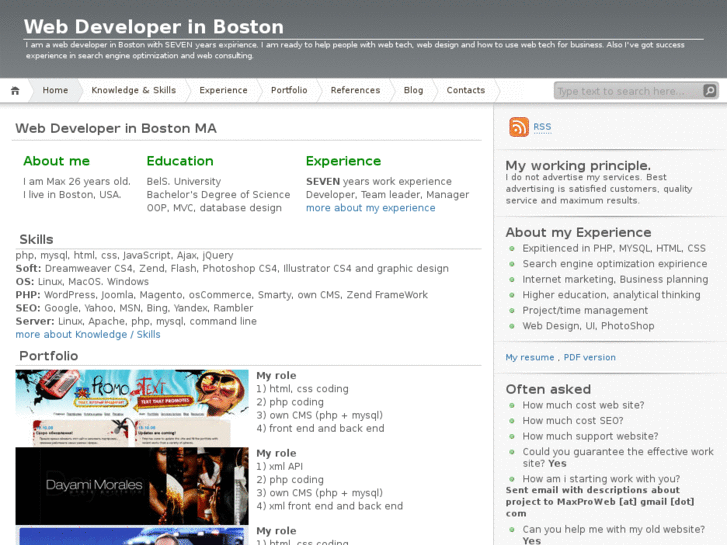
Task: Open the blue portfolio thumbnail at bottom
Action: 132,536
